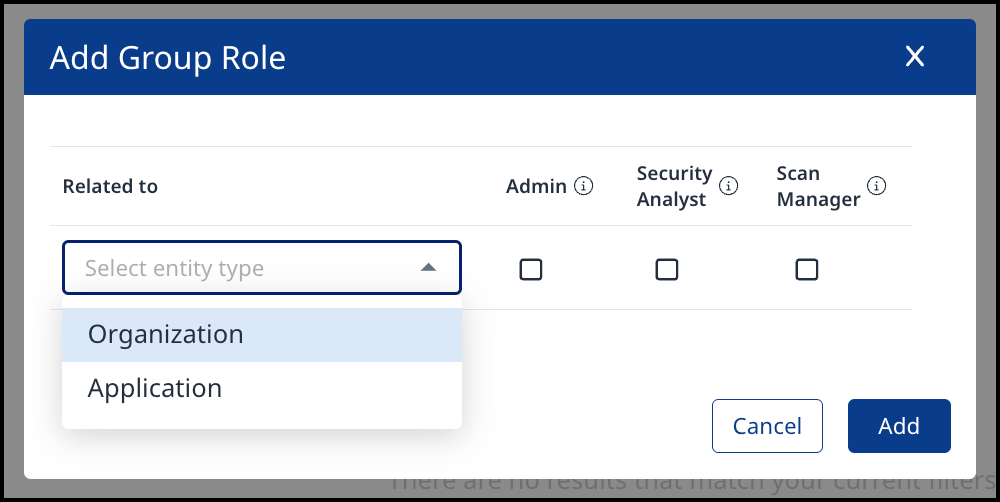The height and width of the screenshot is (502, 1000).
Task: Tick the Security Analyst checkbox
Action: [x=666, y=269]
